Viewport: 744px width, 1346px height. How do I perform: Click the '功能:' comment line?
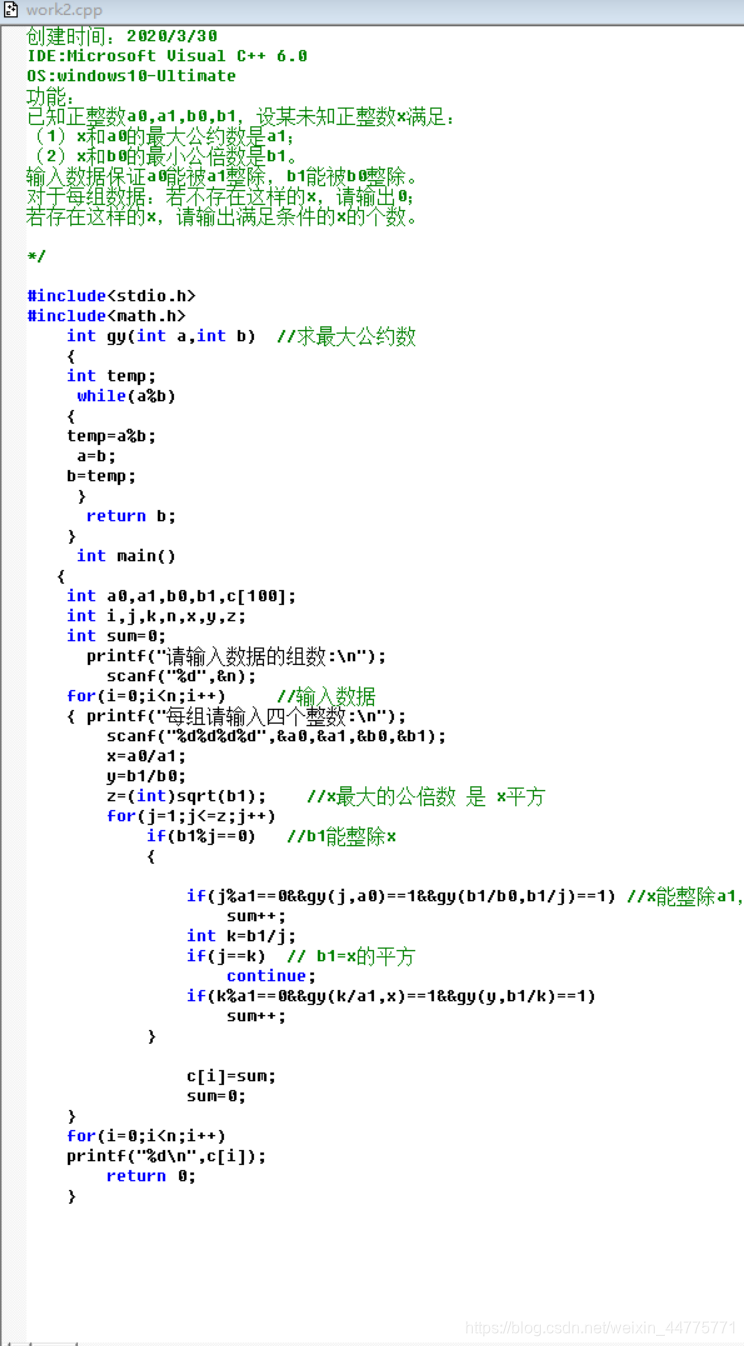click(x=50, y=97)
